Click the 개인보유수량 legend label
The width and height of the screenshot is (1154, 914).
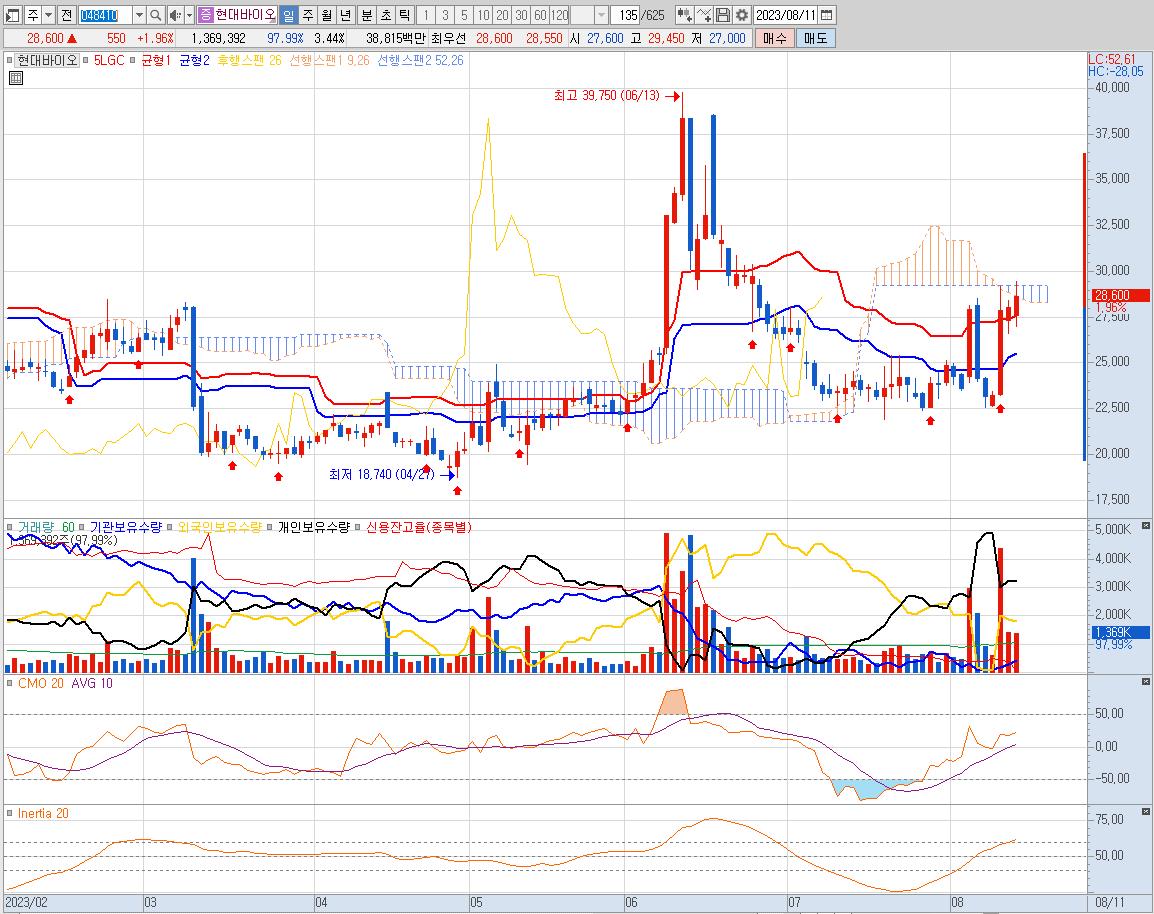(314, 527)
